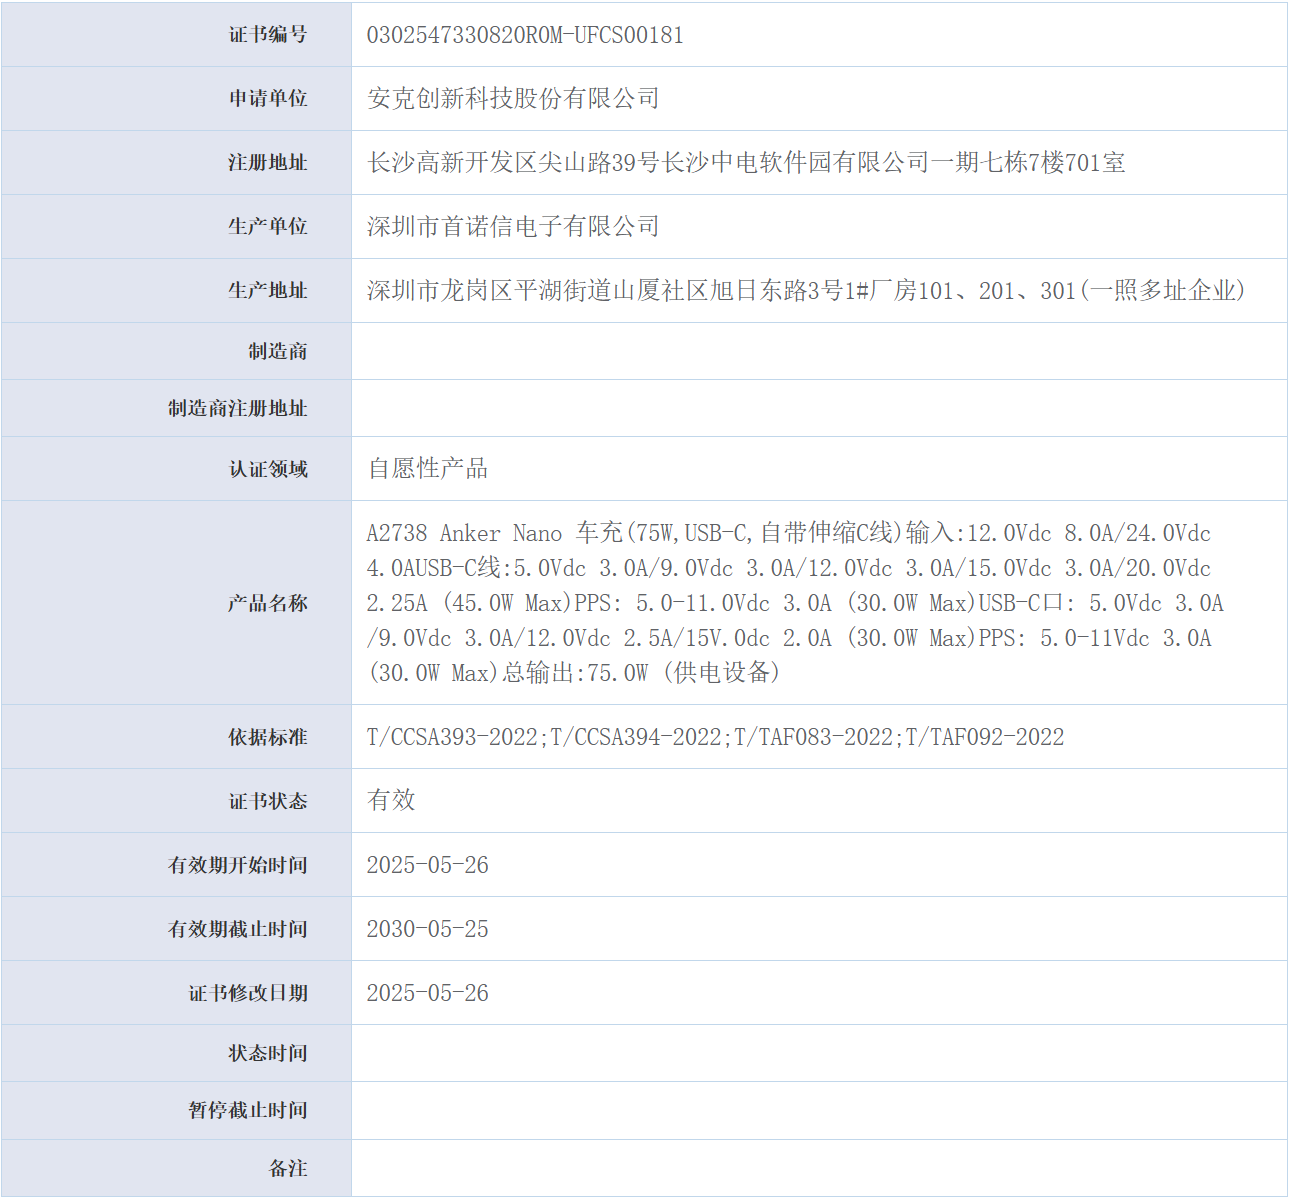Click the 认证领域 label
Screen dimensions: 1289x1198
[268, 469]
